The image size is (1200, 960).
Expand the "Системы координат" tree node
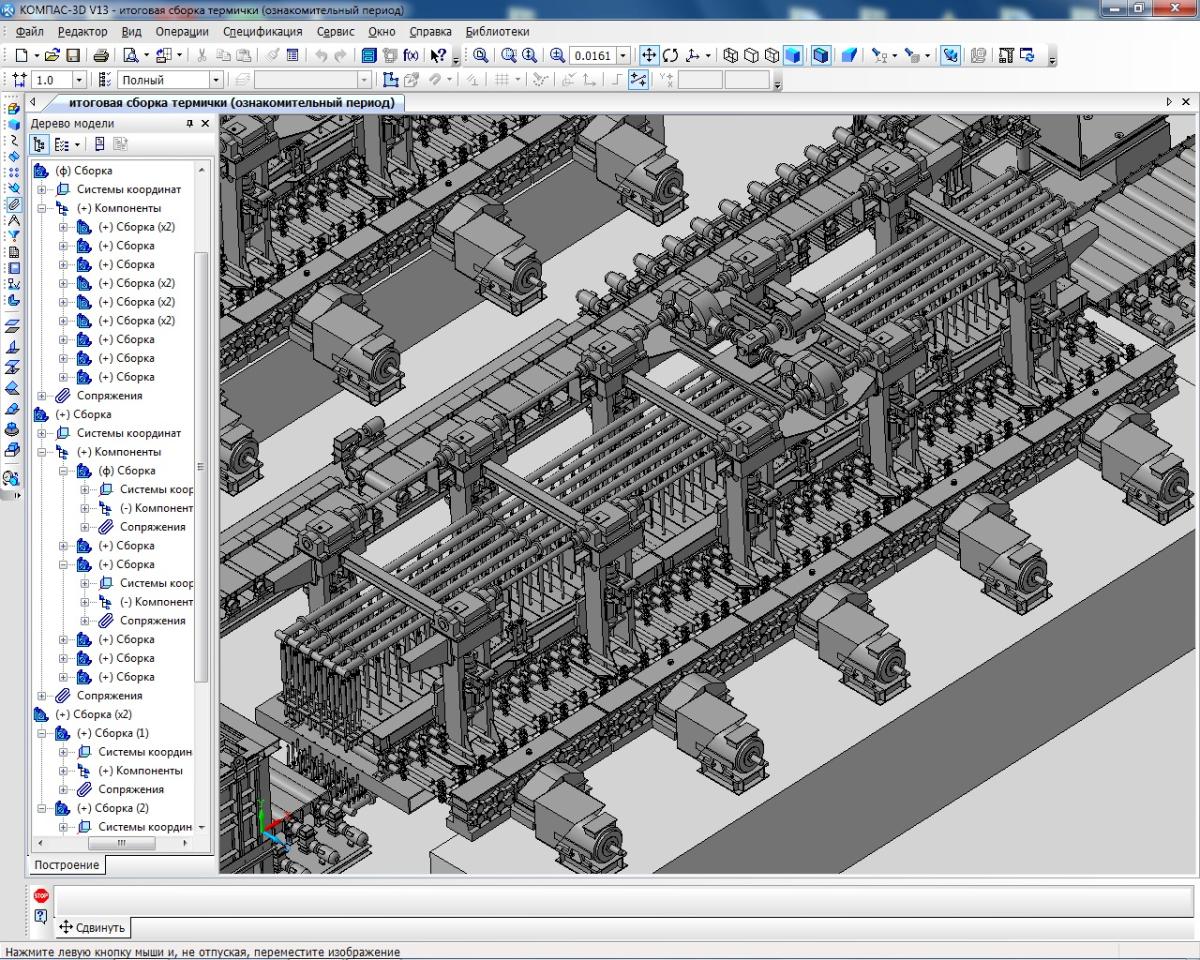coord(42,189)
